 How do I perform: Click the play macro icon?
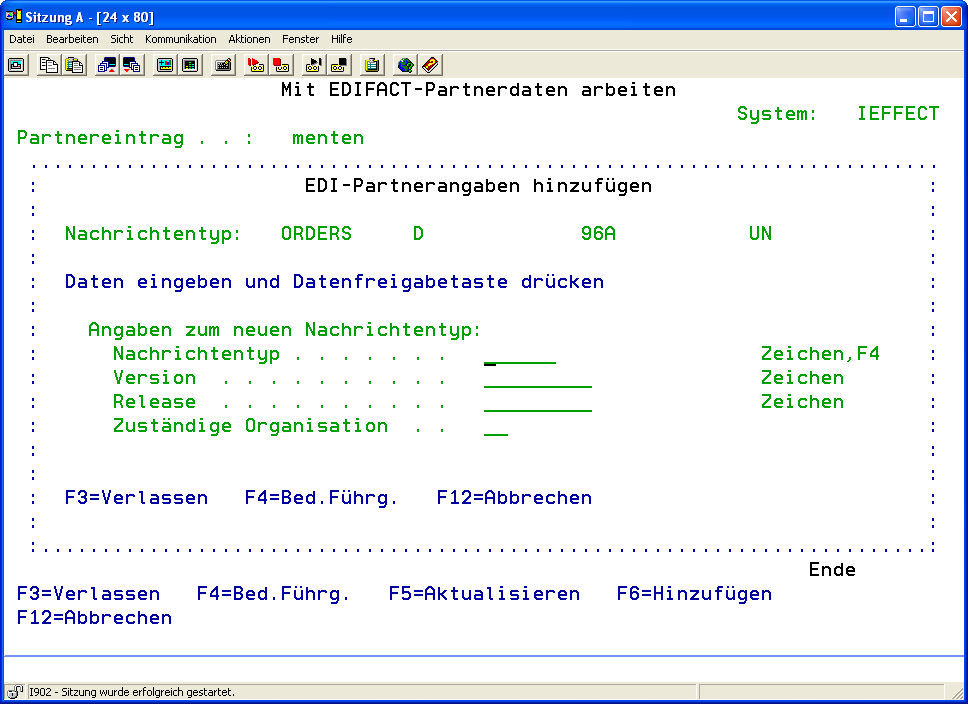(314, 65)
